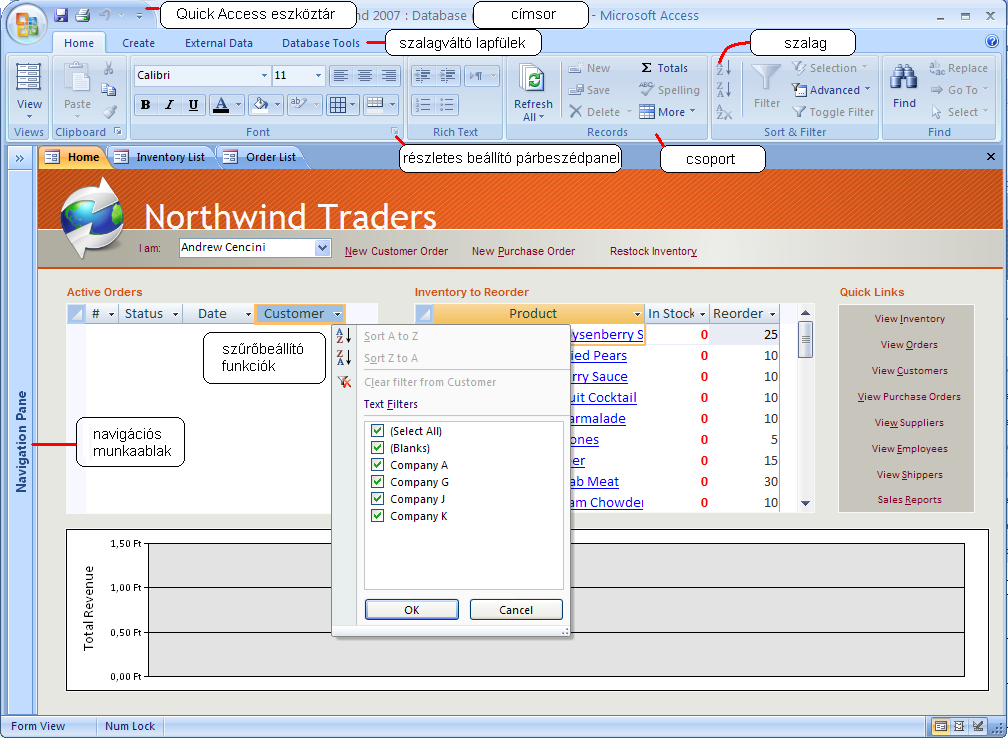Uncheck Company G checkbox
The height and width of the screenshot is (738, 1008).
click(x=377, y=482)
